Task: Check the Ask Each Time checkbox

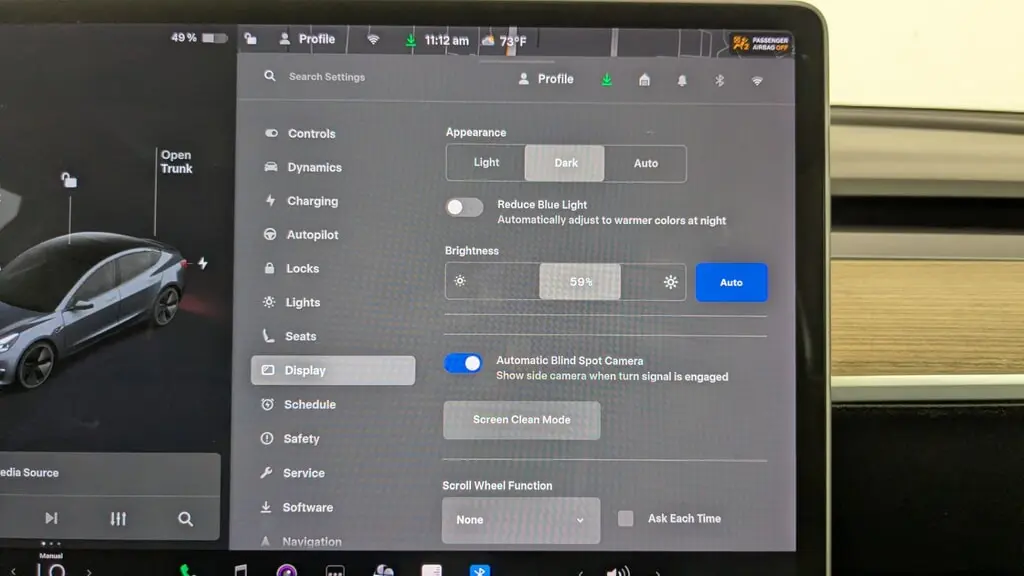Action: [x=626, y=518]
